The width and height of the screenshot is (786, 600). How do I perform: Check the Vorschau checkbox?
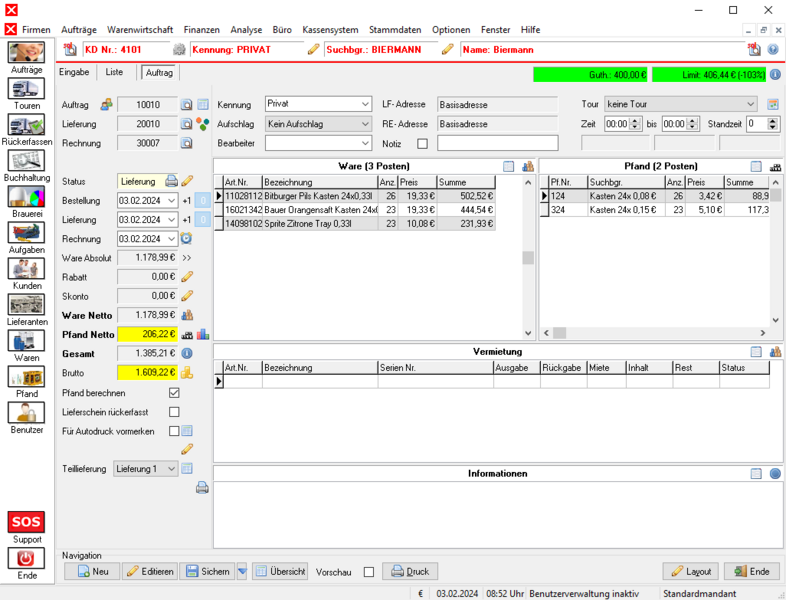369,572
